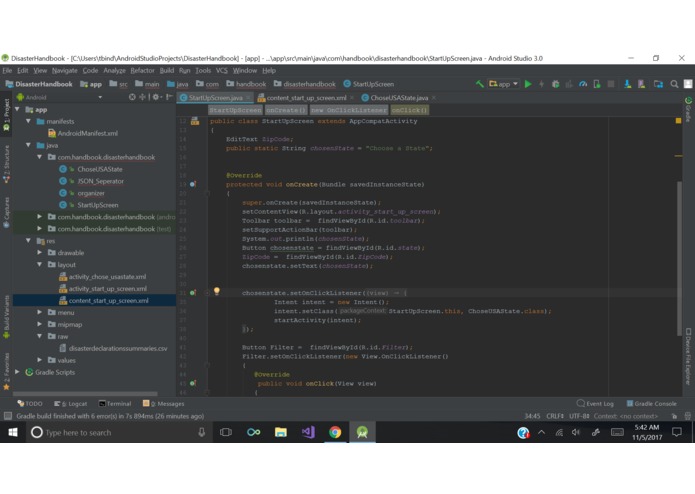Open the Gradle side tool window
Screen dimensions: 695x494
point(688,109)
